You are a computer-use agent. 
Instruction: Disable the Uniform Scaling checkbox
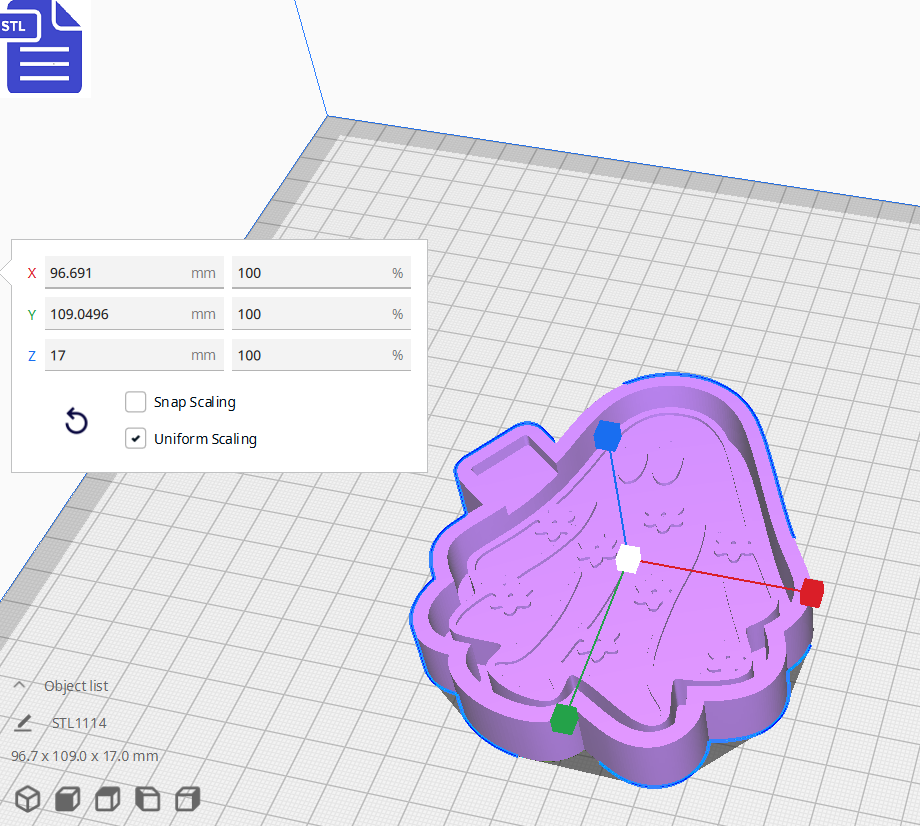[x=135, y=438]
